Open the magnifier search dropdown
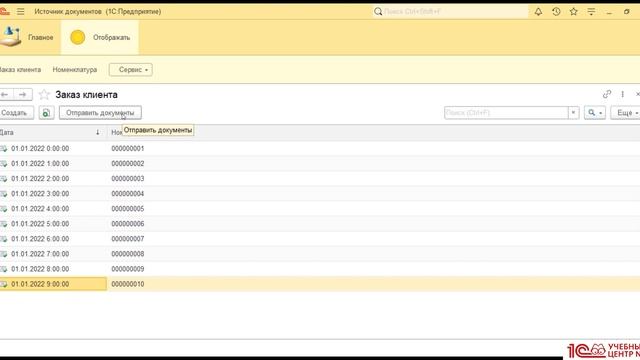This screenshot has height=360, width=640. [595, 113]
